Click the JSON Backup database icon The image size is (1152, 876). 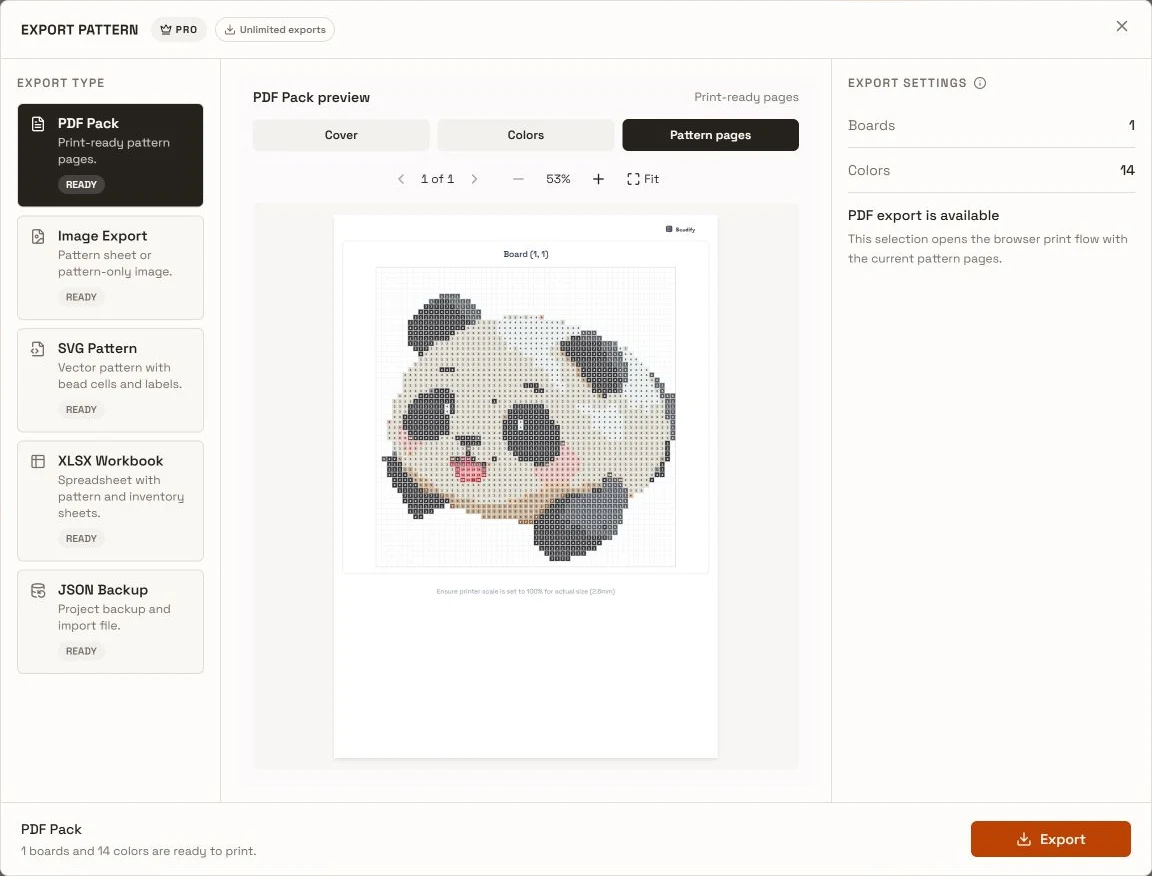point(38,590)
